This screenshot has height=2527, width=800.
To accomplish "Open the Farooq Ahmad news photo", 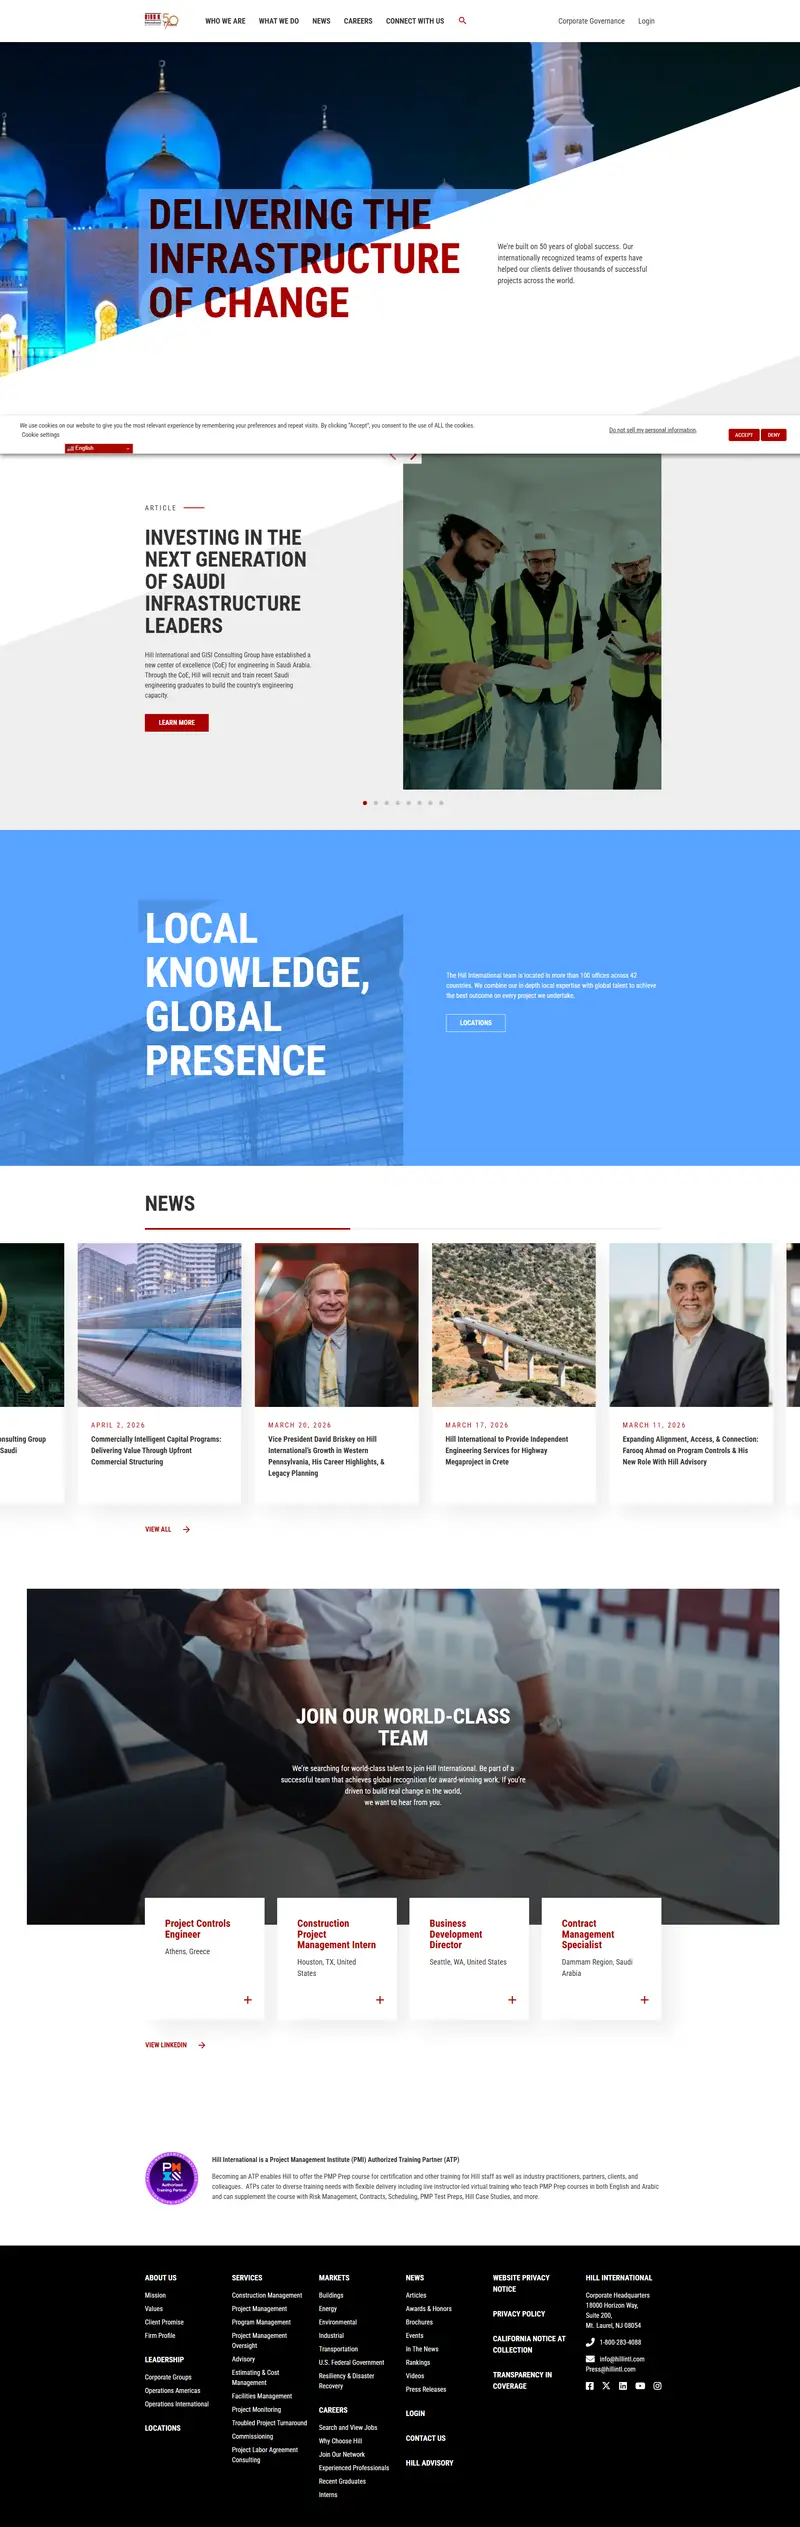I will (691, 1325).
